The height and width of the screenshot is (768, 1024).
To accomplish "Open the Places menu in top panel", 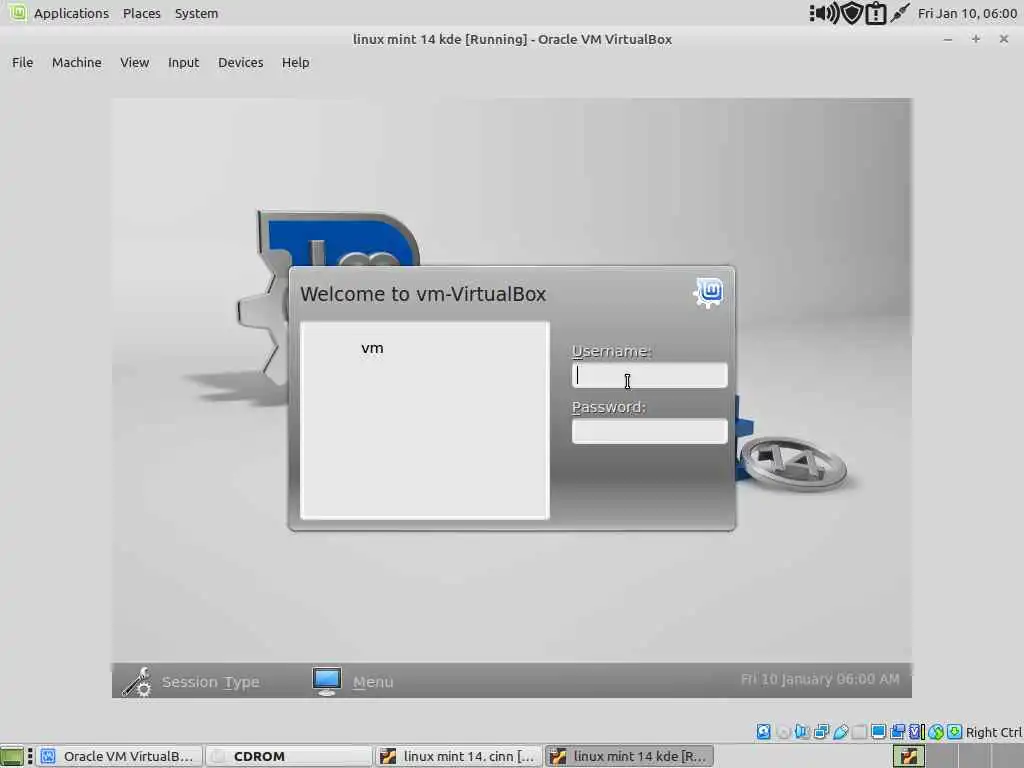I will coord(142,13).
